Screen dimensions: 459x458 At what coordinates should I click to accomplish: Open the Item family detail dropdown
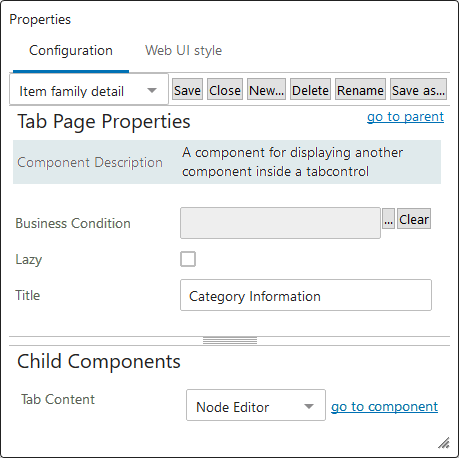pos(89,90)
